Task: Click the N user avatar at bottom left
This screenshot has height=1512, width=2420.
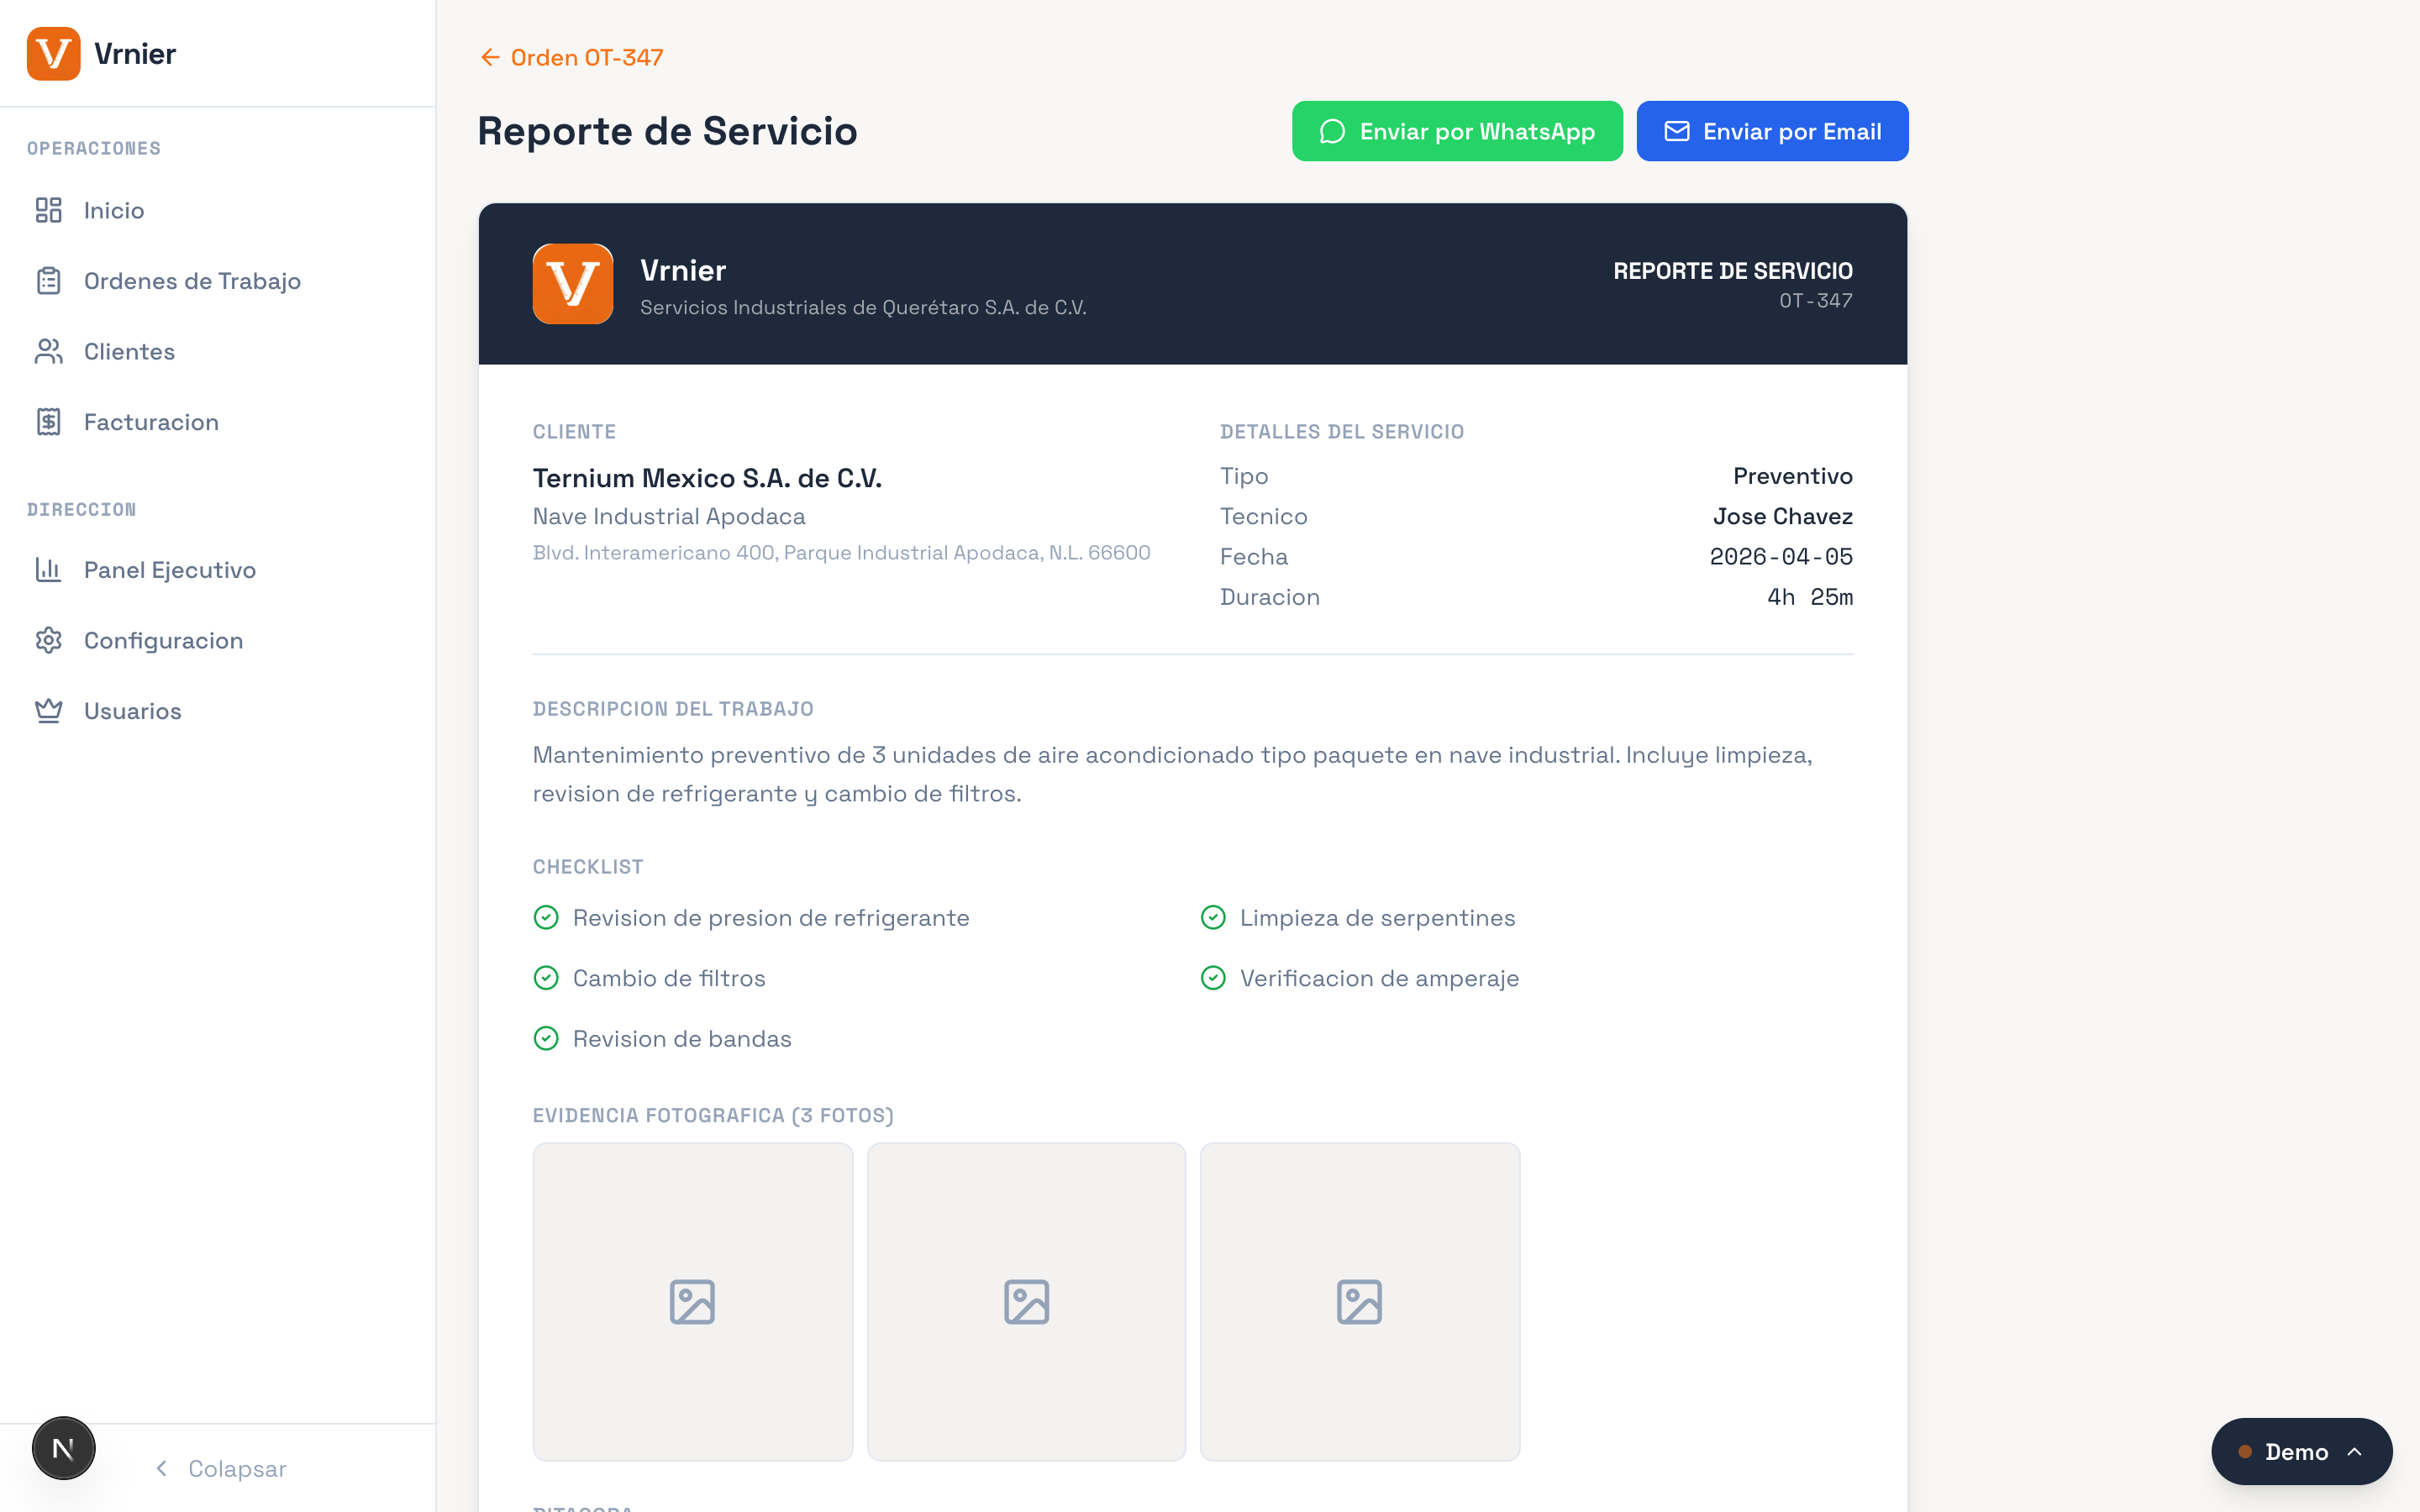Action: [x=63, y=1447]
